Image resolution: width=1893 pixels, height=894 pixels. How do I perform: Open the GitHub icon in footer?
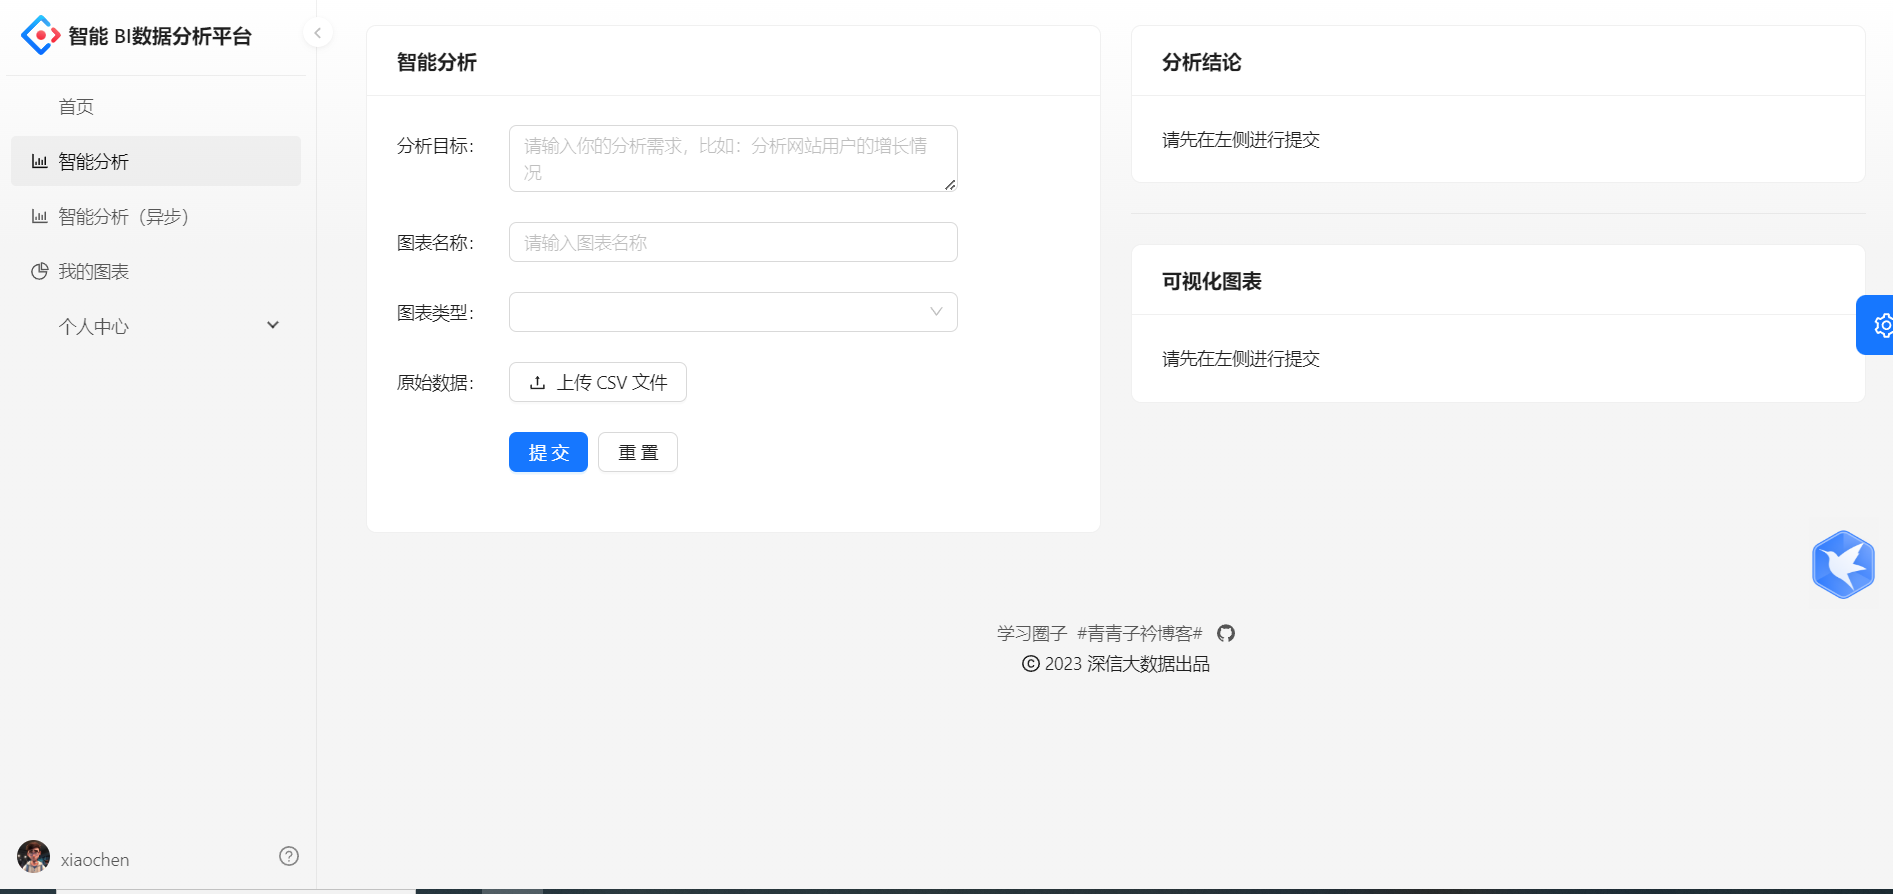pos(1226,633)
